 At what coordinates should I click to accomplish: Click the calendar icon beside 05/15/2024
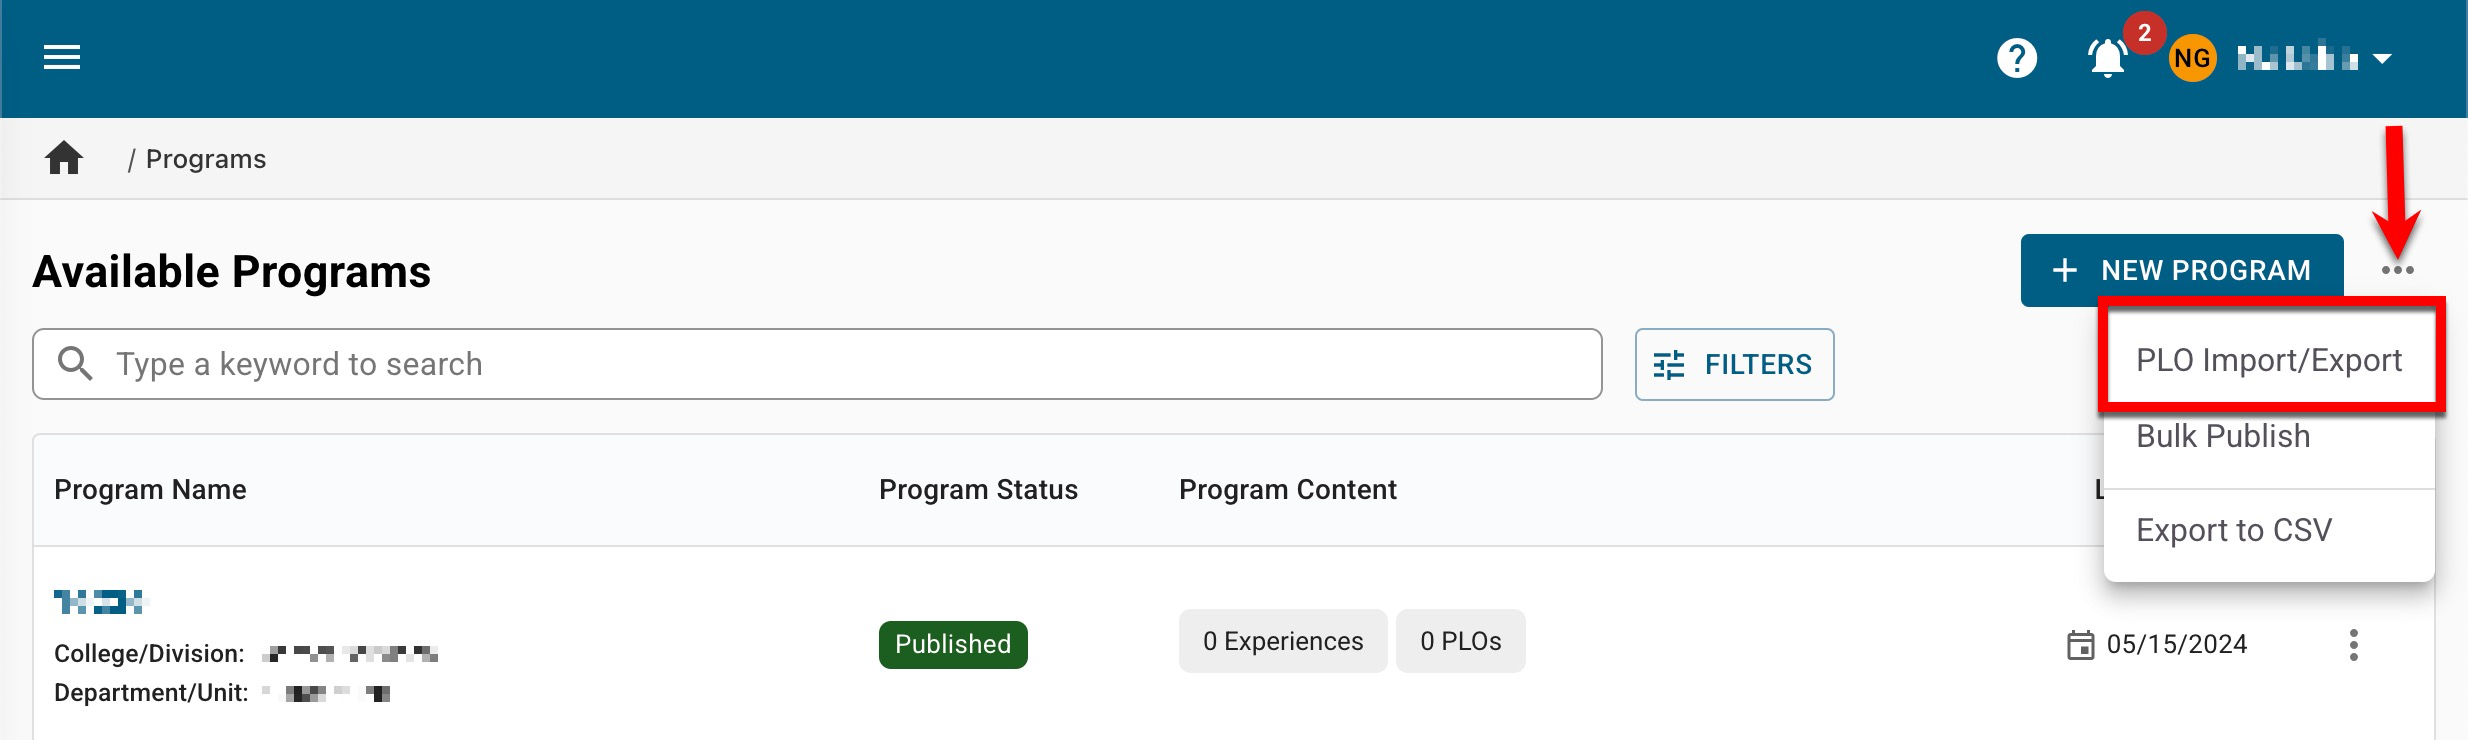tap(2080, 645)
